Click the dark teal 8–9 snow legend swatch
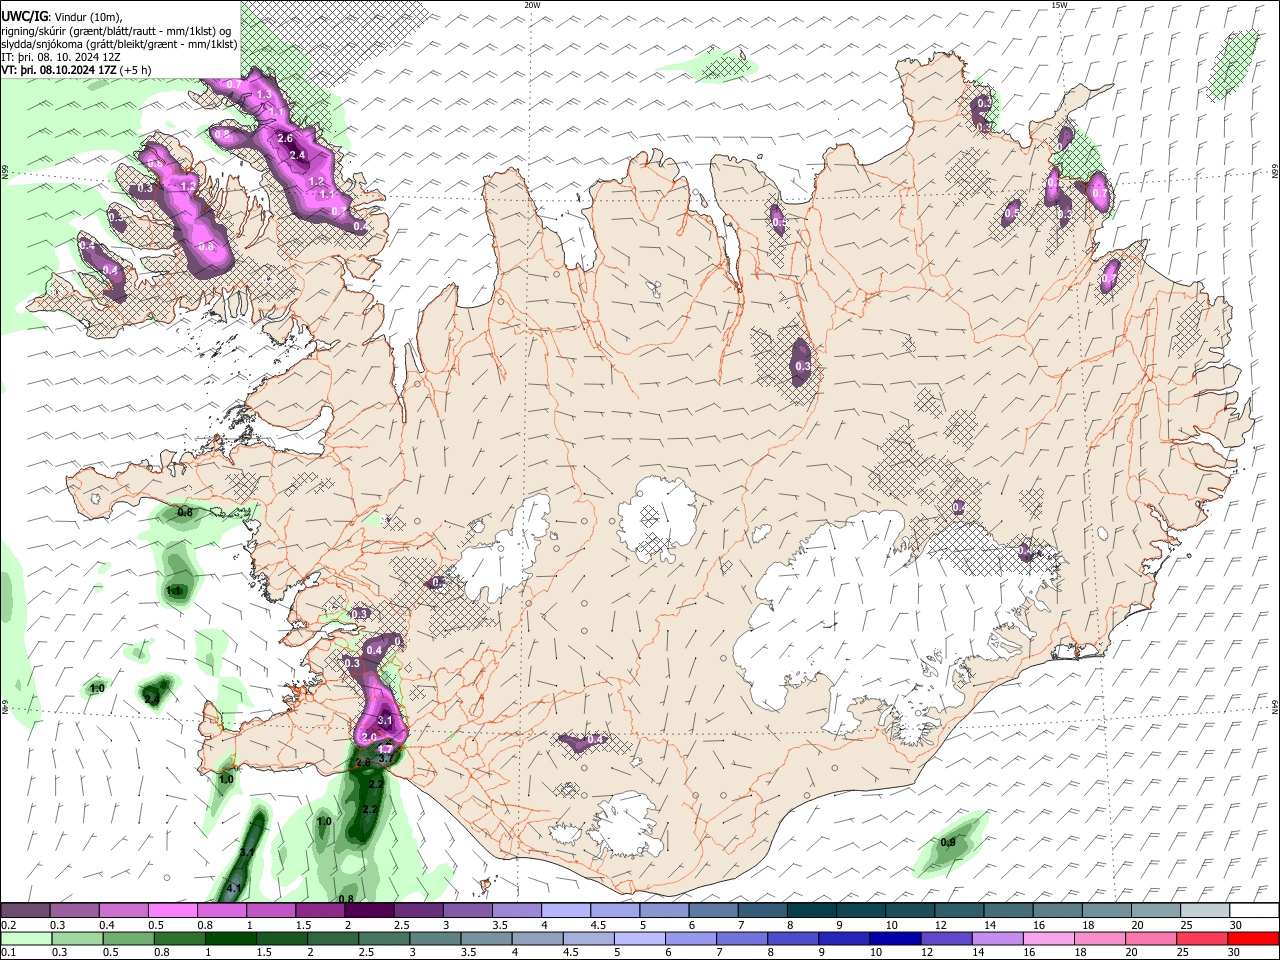This screenshot has height=960, width=1280. pos(812,910)
